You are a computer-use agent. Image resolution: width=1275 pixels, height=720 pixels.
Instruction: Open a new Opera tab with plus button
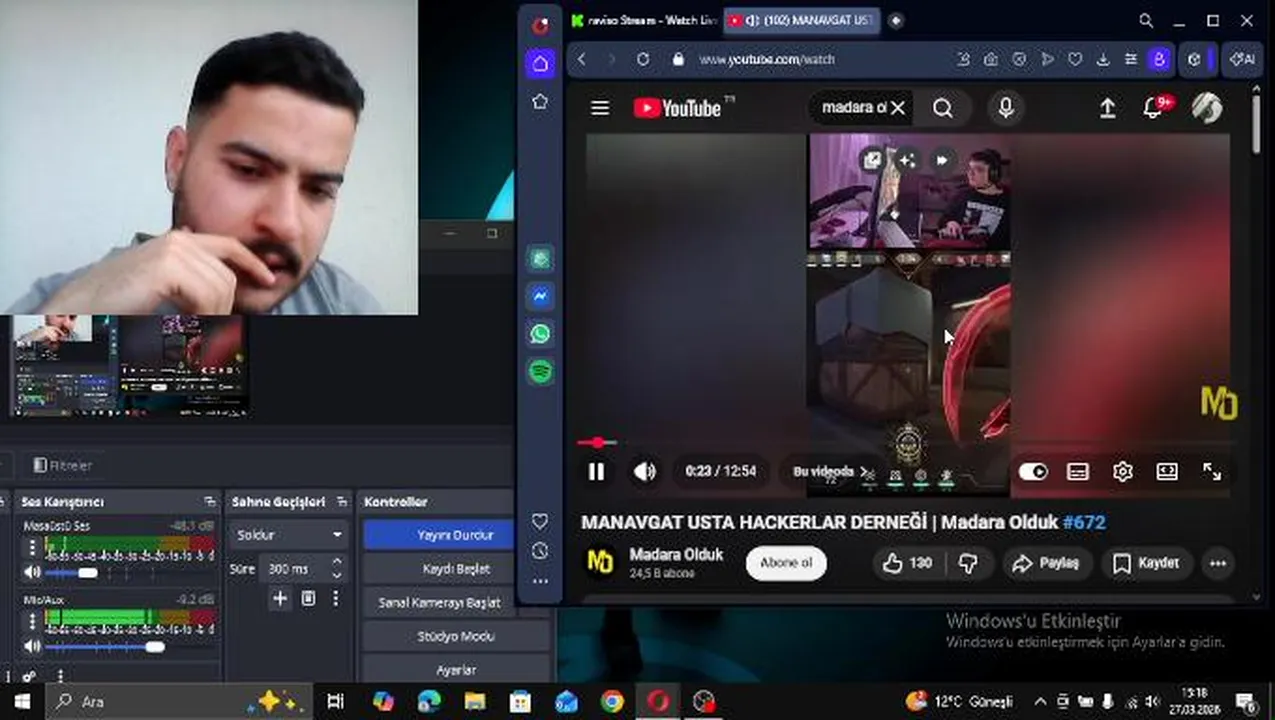(896, 20)
